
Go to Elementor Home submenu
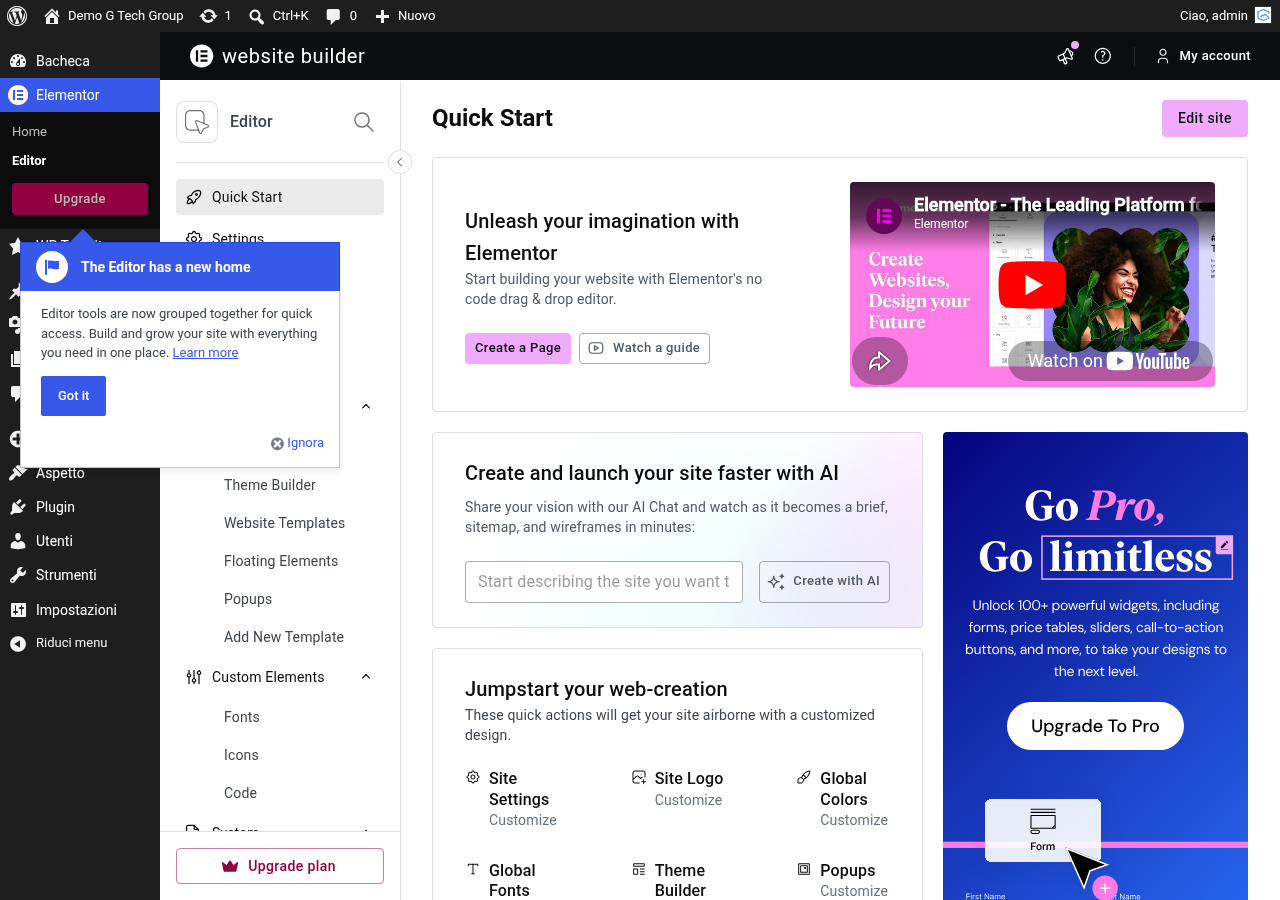[x=29, y=132]
